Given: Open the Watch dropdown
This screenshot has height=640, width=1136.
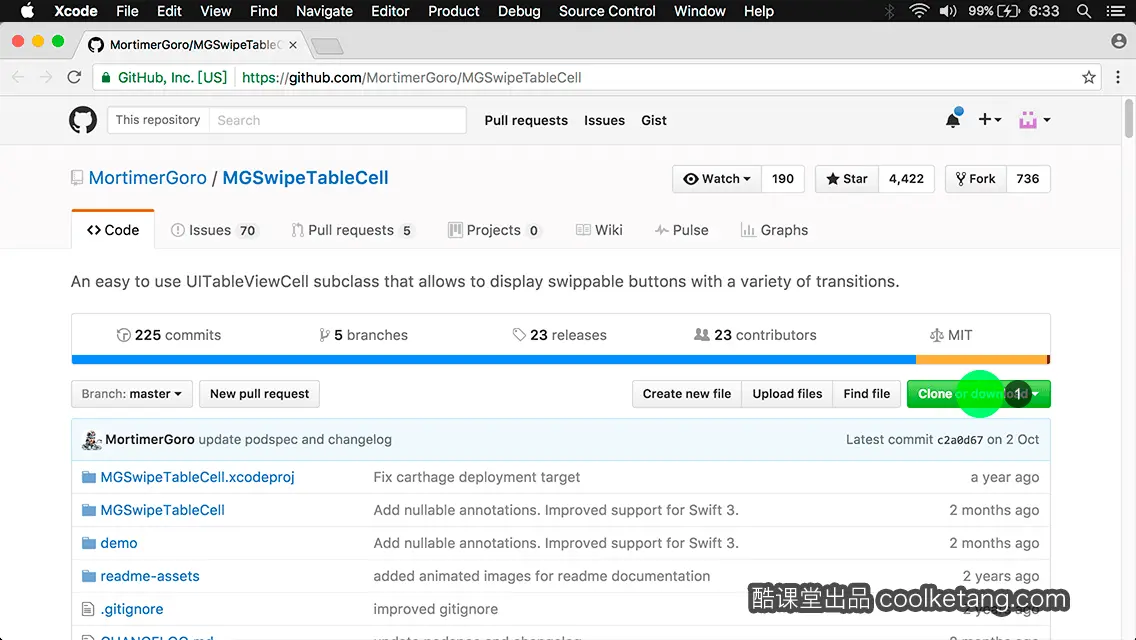Looking at the screenshot, I should (717, 179).
